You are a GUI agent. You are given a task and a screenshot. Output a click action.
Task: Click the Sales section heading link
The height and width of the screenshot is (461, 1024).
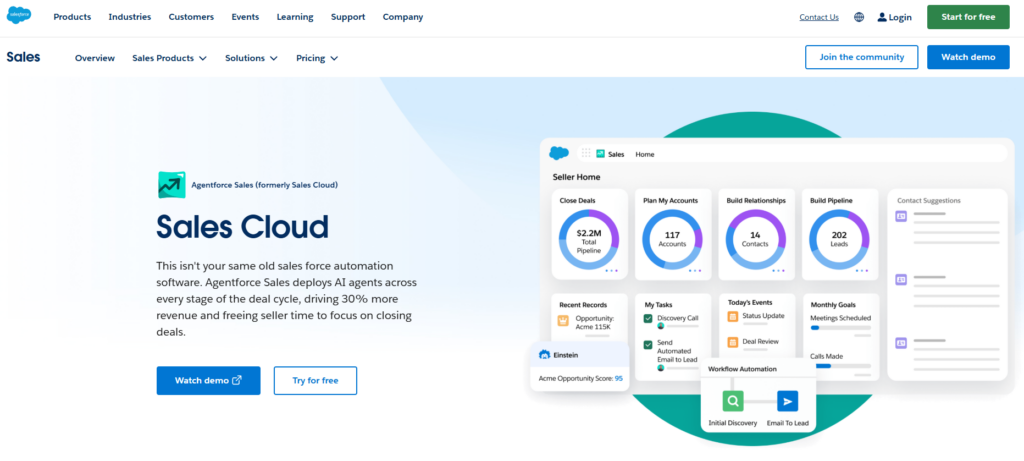coord(24,57)
